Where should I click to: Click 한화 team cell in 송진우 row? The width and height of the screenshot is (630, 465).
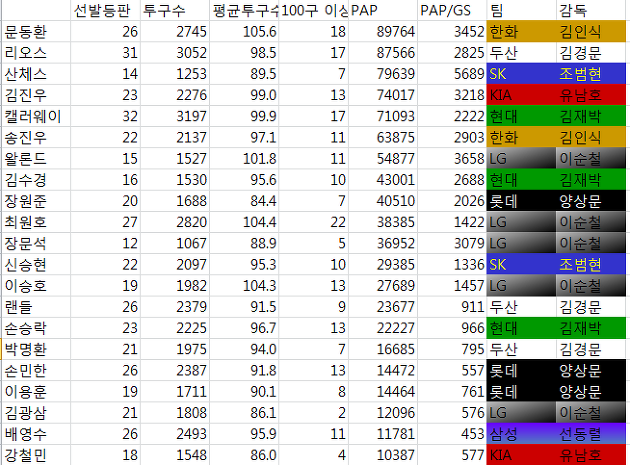[x=521, y=137]
